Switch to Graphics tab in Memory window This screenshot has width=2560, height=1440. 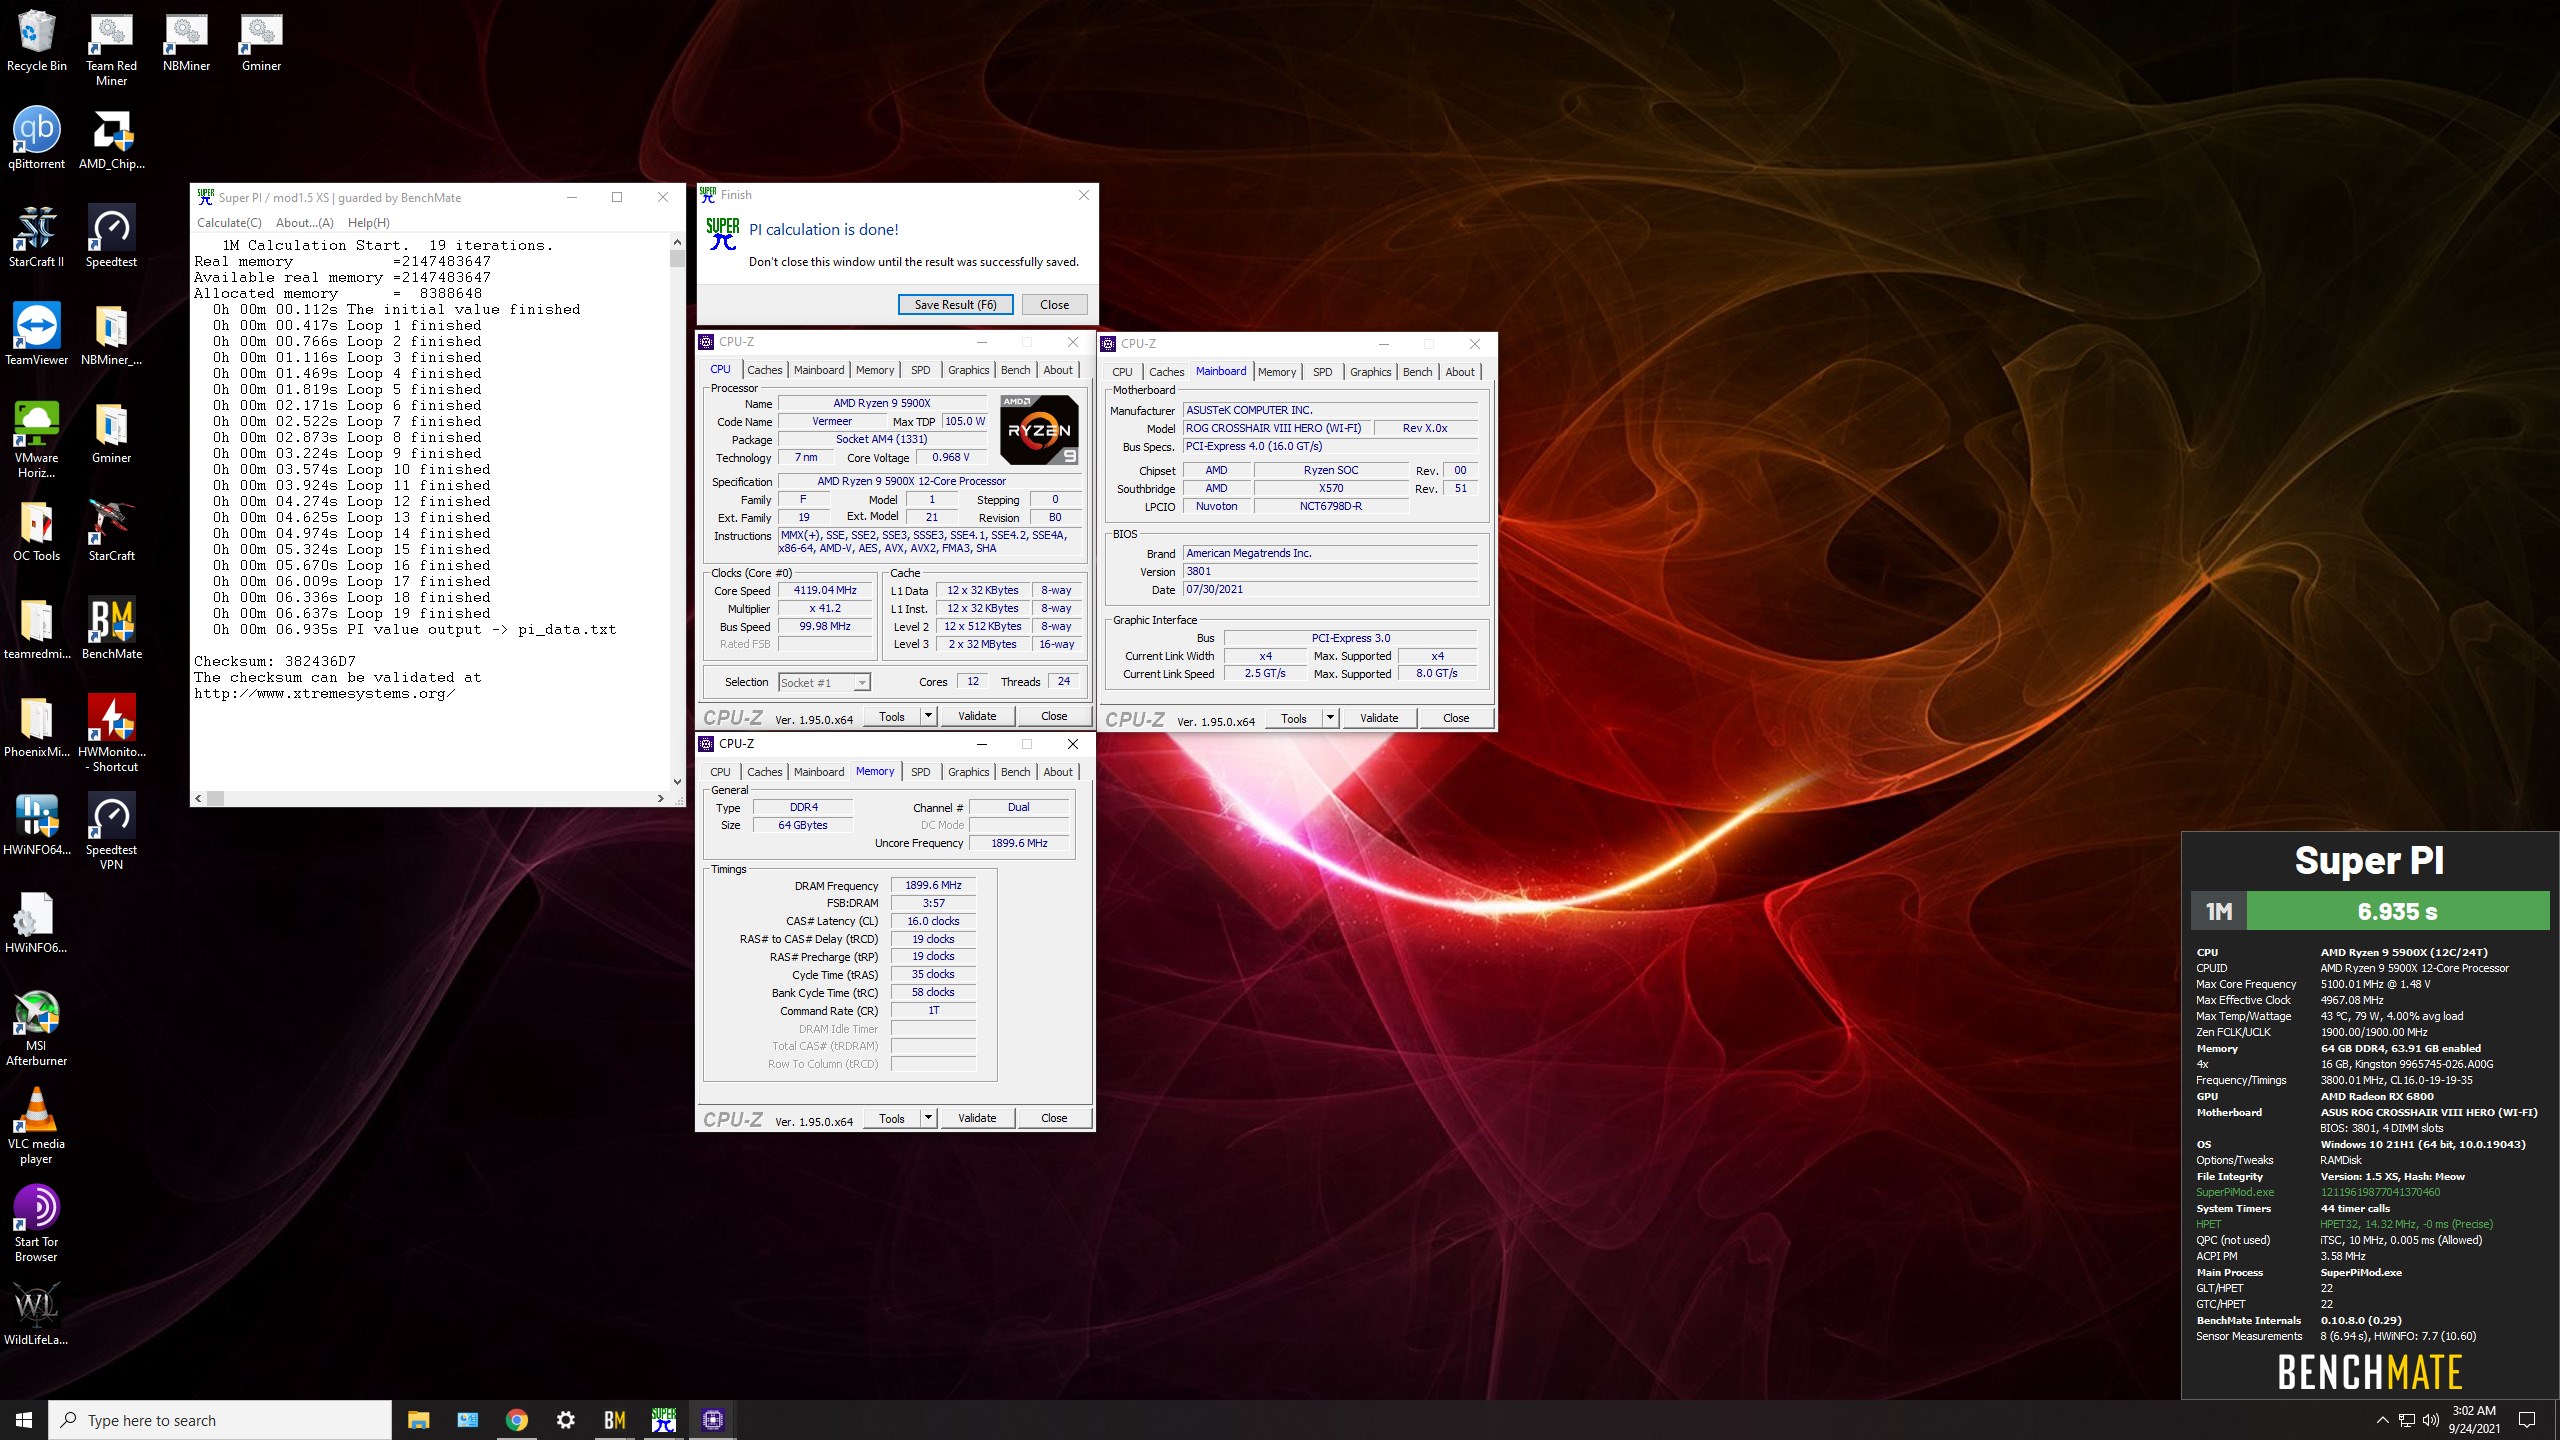[968, 772]
